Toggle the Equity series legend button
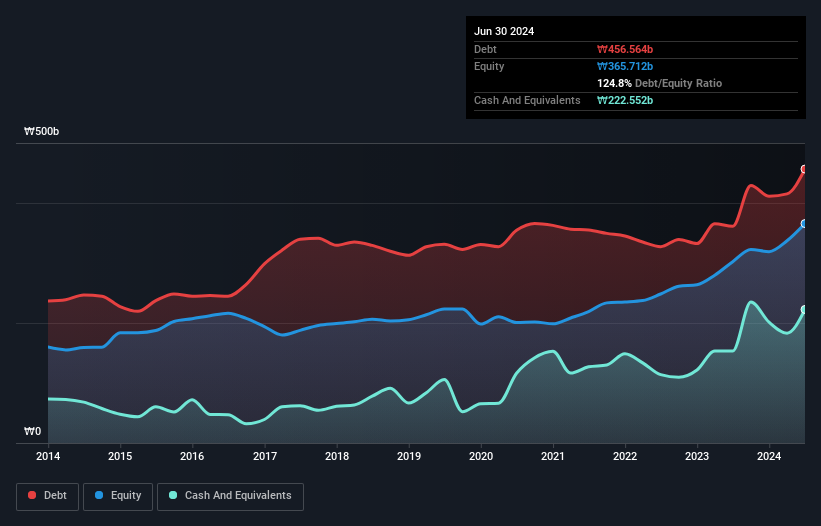This screenshot has height=526, width=821. (x=118, y=496)
